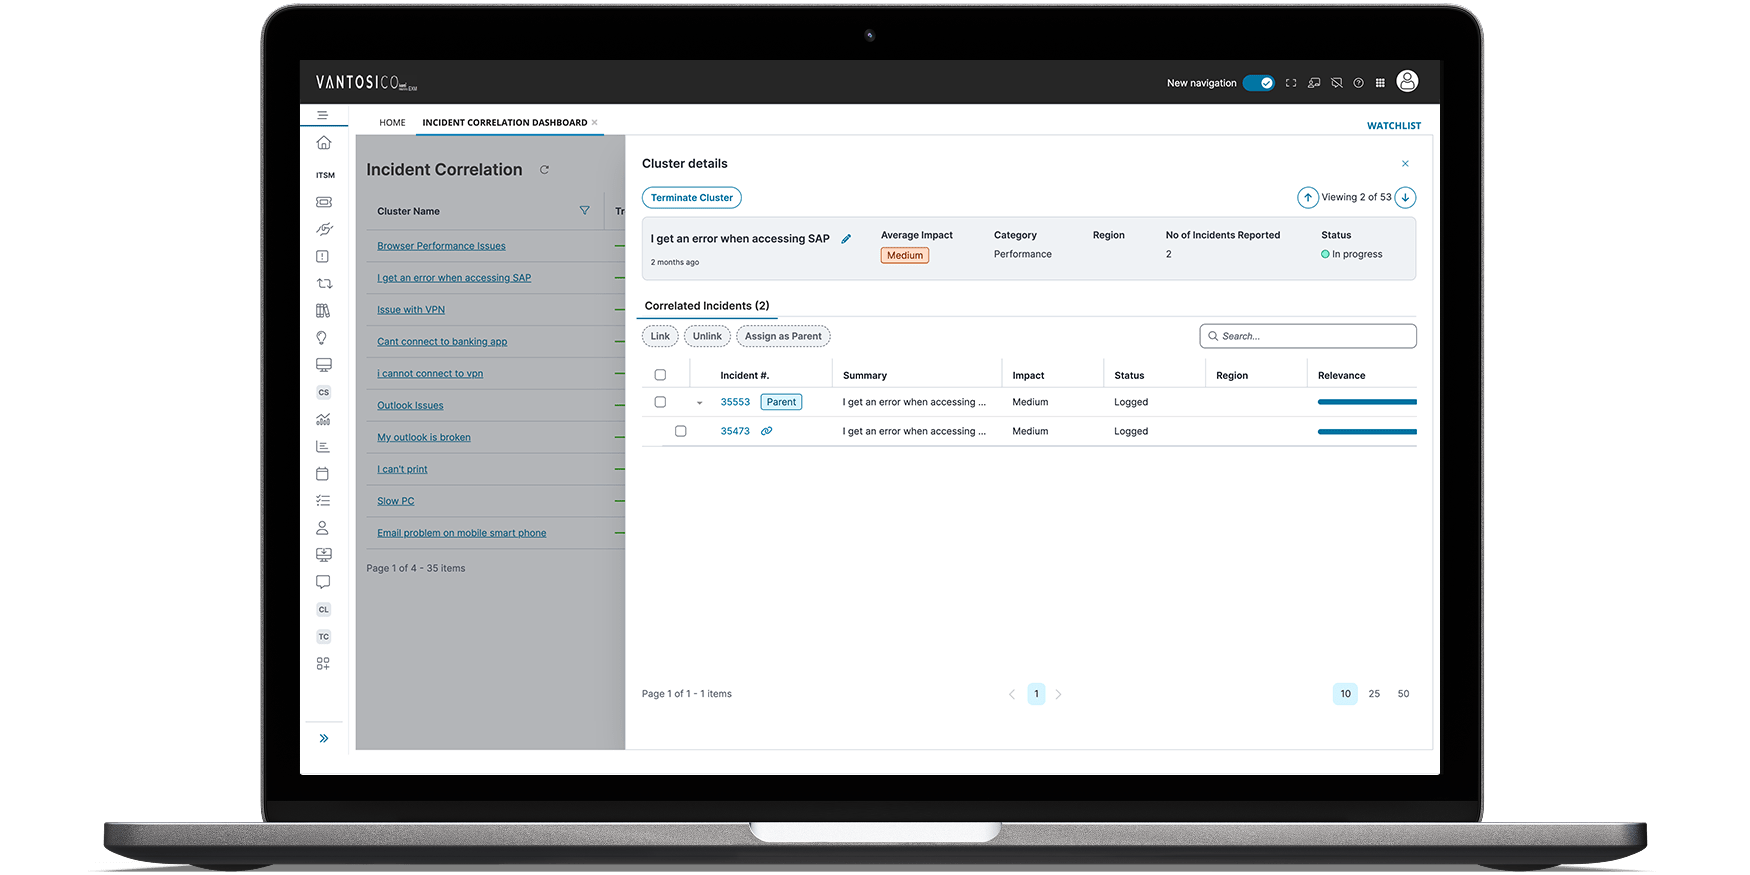Open the hamburger menu at sidebar top
The width and height of the screenshot is (1750, 875).
tap(322, 115)
